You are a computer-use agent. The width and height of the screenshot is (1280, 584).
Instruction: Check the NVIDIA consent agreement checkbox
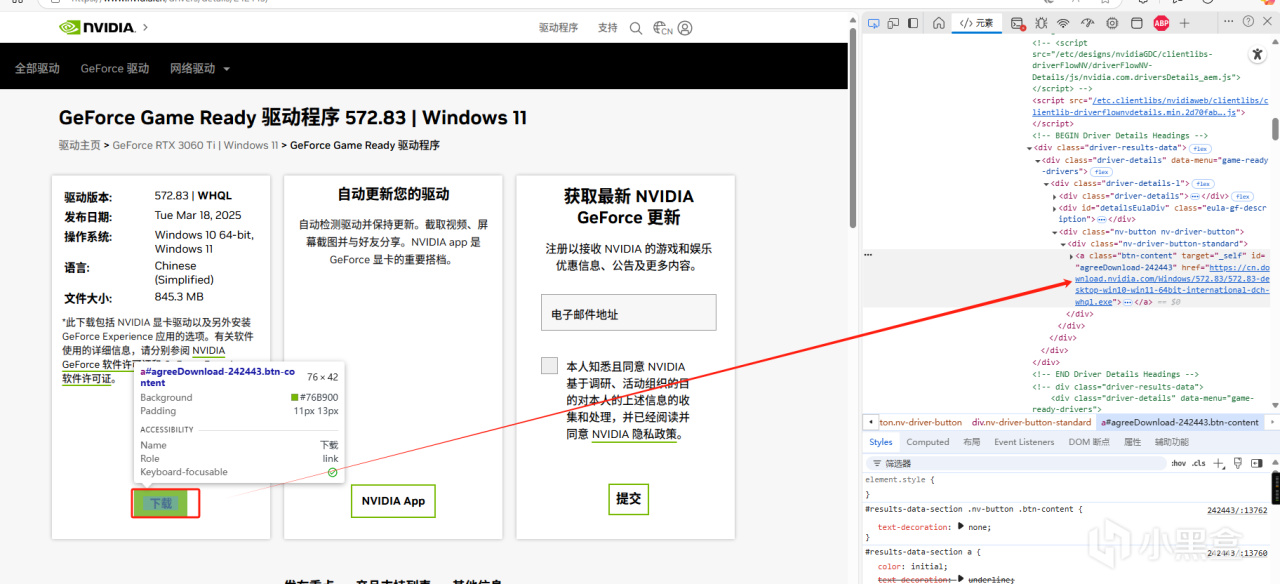point(549,366)
